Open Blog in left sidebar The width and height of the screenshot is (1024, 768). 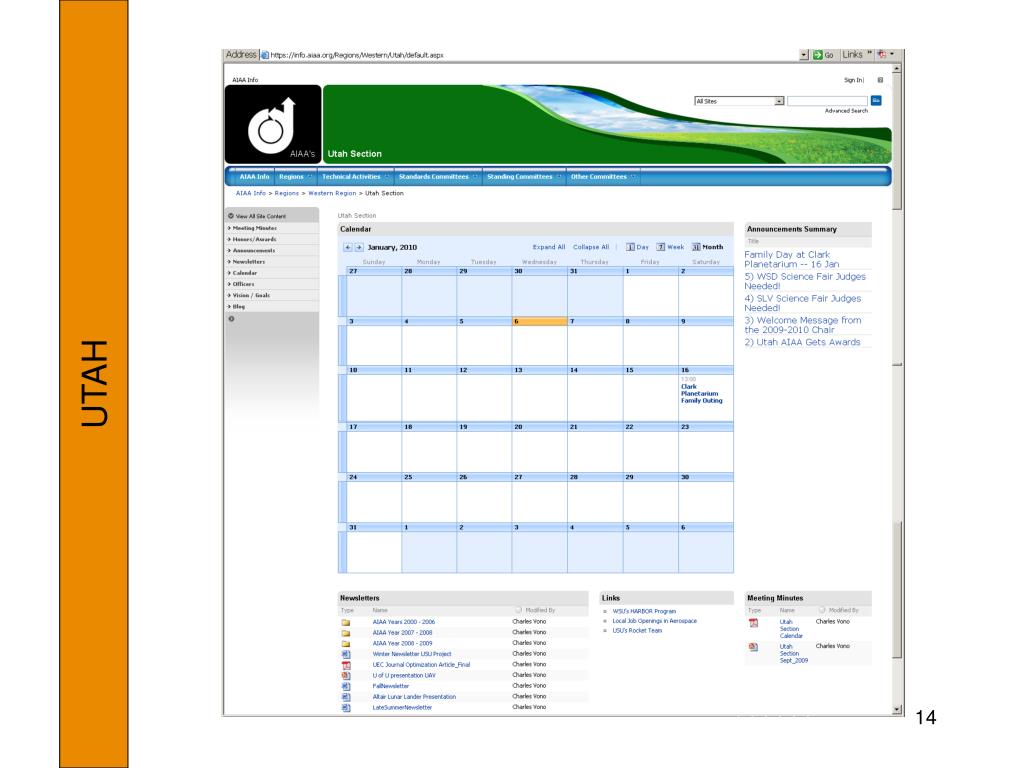(238, 306)
